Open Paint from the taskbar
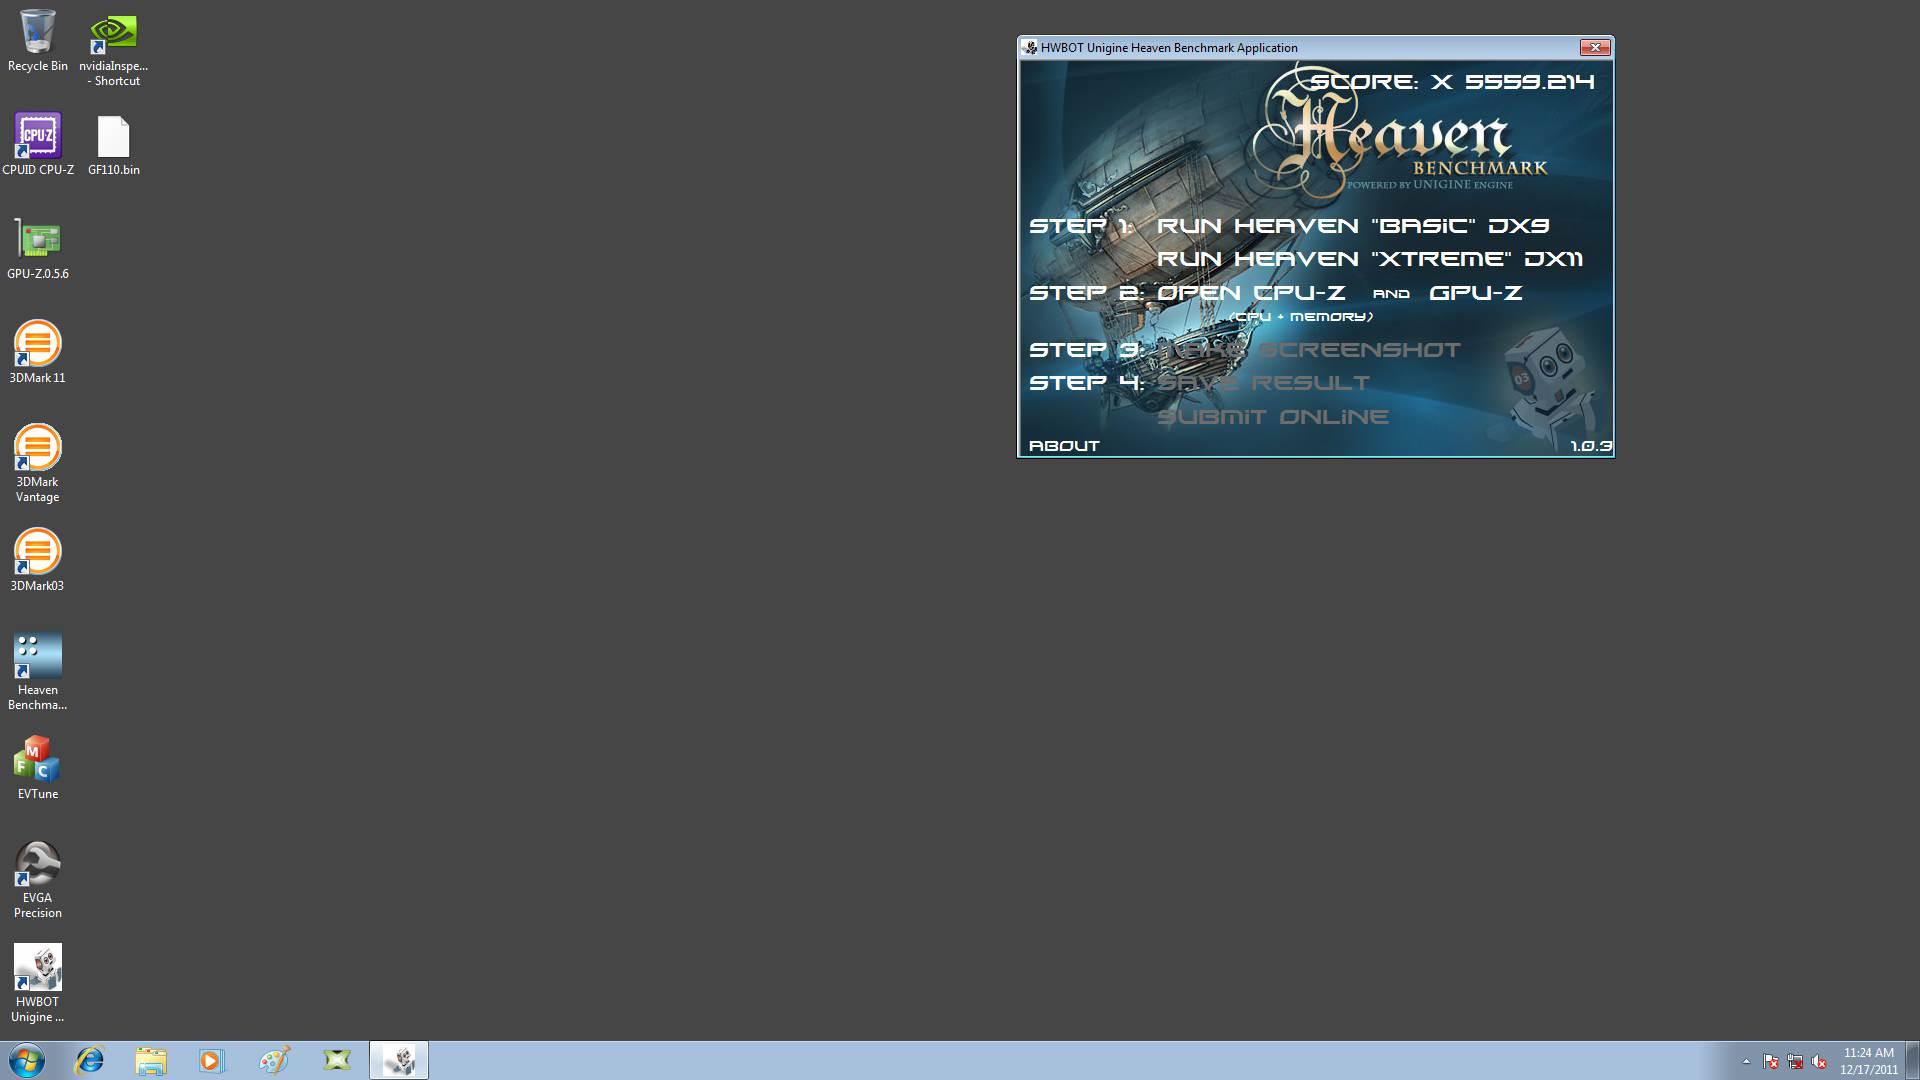 click(274, 1060)
